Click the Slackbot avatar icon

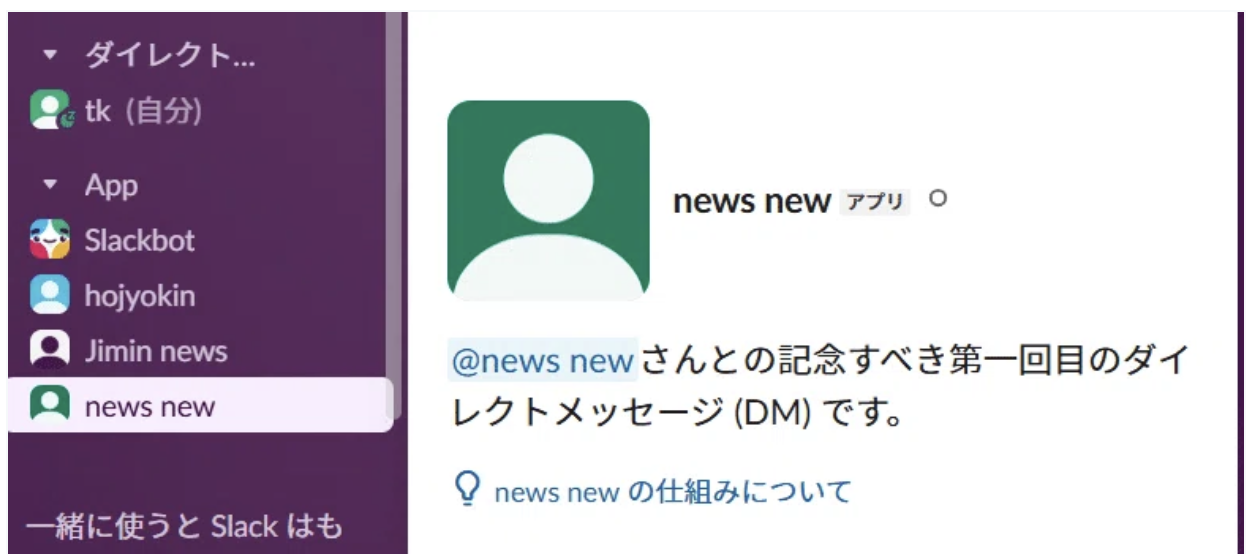tap(50, 240)
